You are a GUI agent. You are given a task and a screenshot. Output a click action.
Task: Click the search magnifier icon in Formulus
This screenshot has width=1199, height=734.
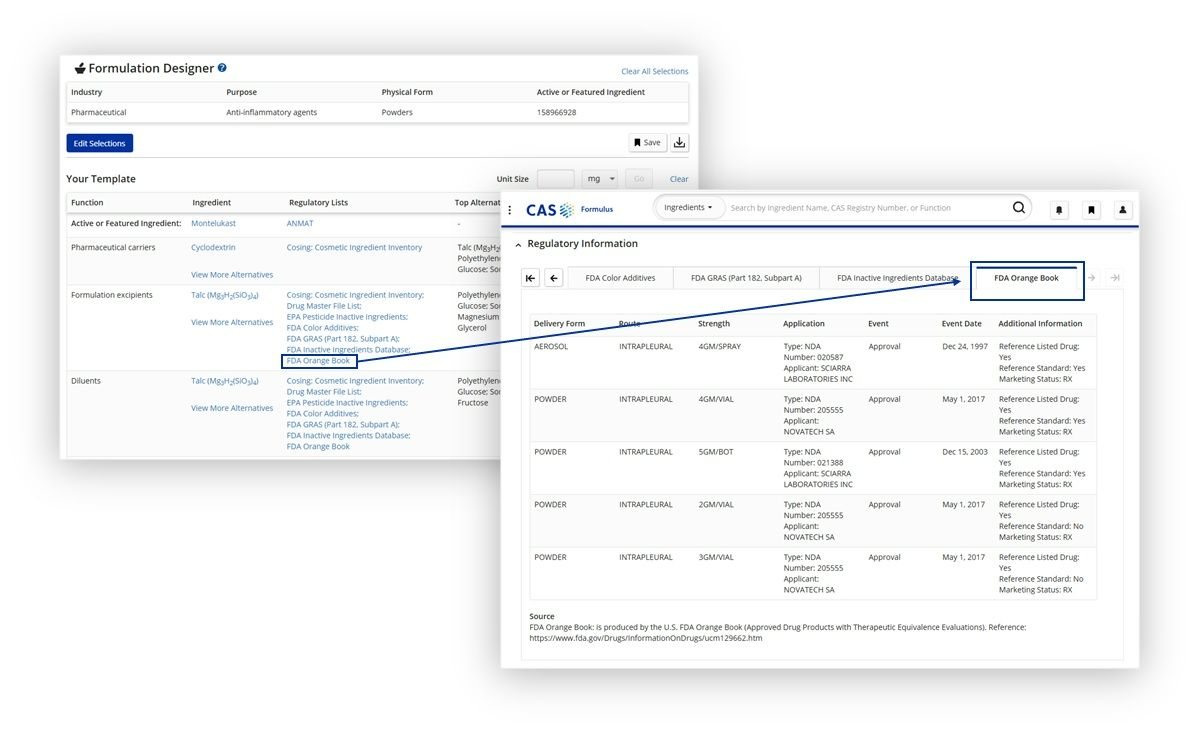(x=1019, y=207)
